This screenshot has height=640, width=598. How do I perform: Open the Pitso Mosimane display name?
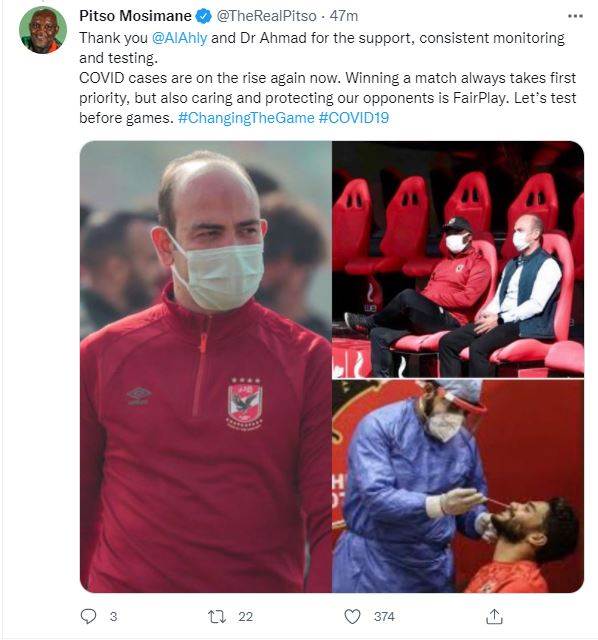click(x=135, y=16)
